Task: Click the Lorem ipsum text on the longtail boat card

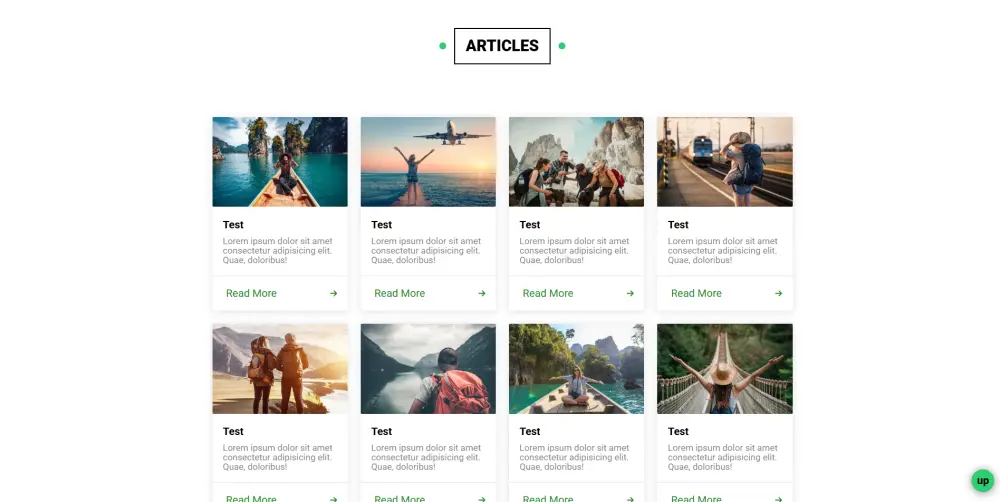Action: point(277,251)
